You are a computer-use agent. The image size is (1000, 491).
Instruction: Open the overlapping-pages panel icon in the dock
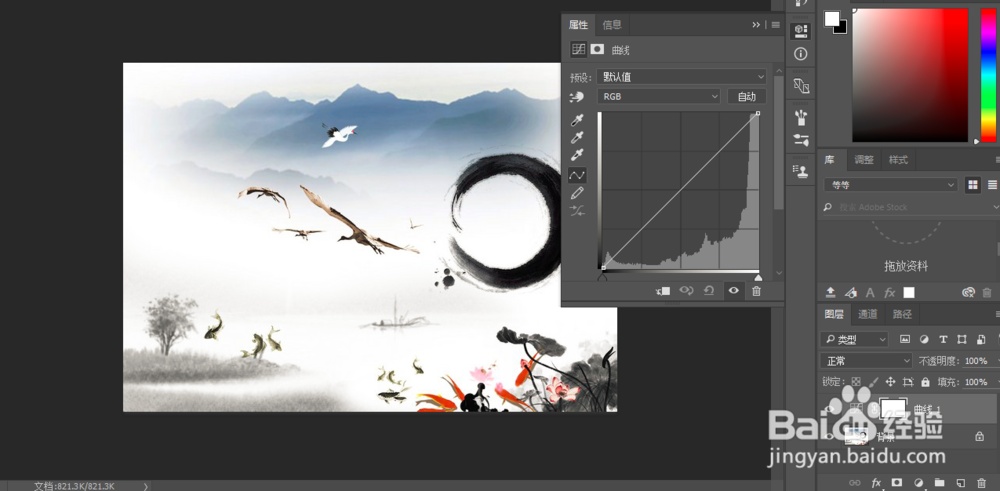(800, 85)
